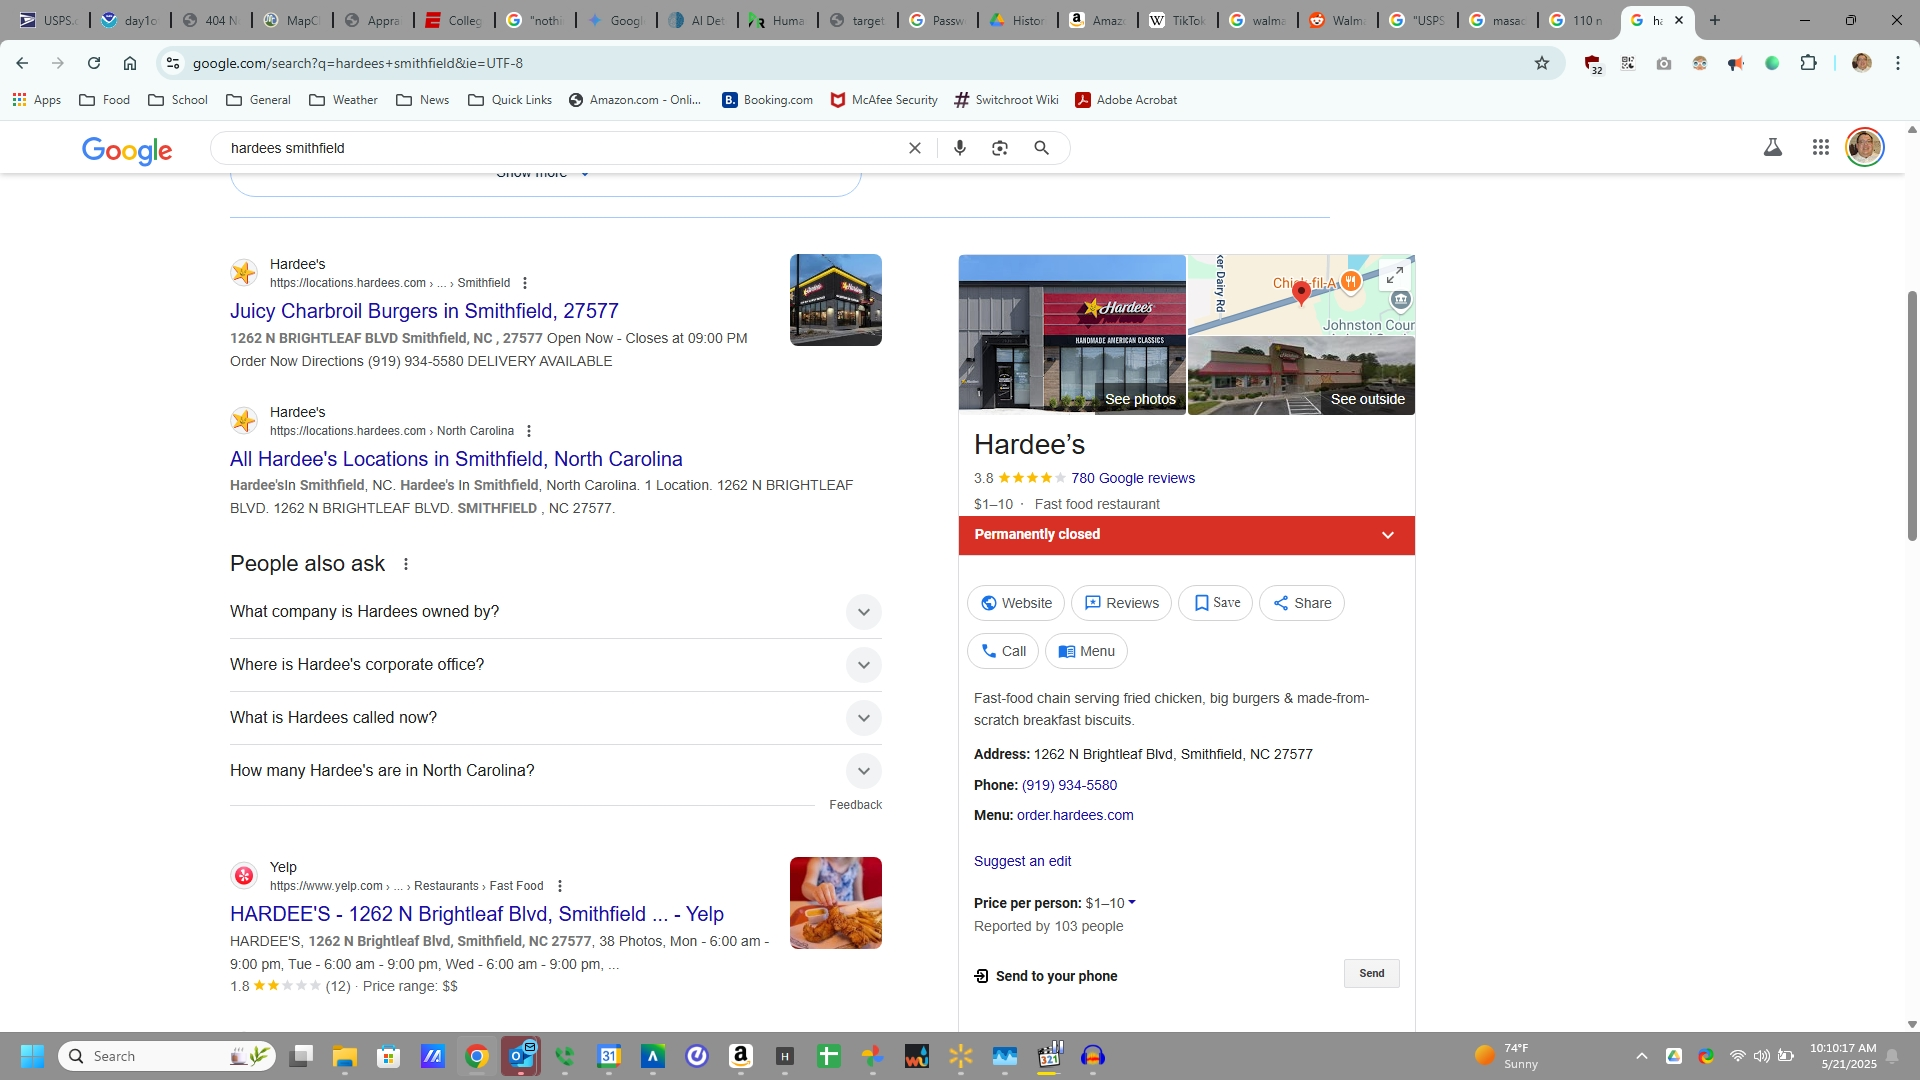Expand the map in knowledge panel
The width and height of the screenshot is (1920, 1080).
click(1394, 274)
